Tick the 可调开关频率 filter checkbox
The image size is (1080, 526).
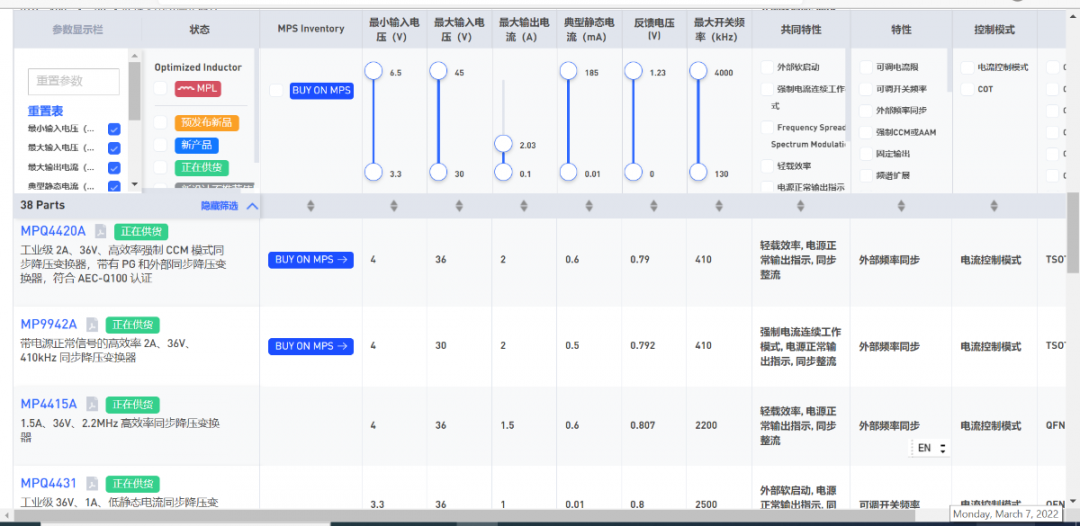pos(866,89)
